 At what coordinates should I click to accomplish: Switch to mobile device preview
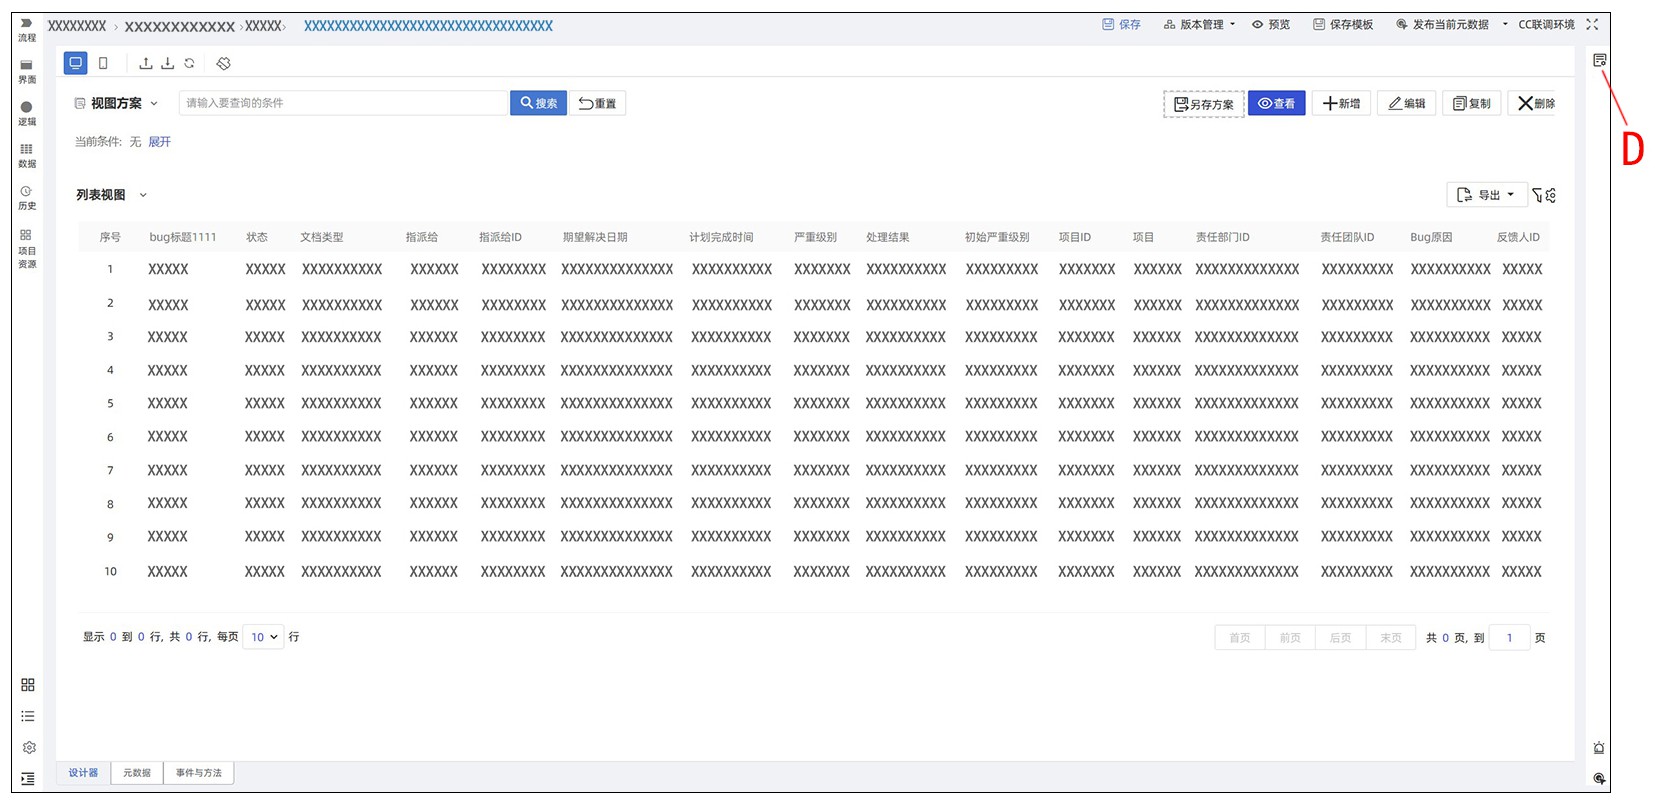click(103, 63)
